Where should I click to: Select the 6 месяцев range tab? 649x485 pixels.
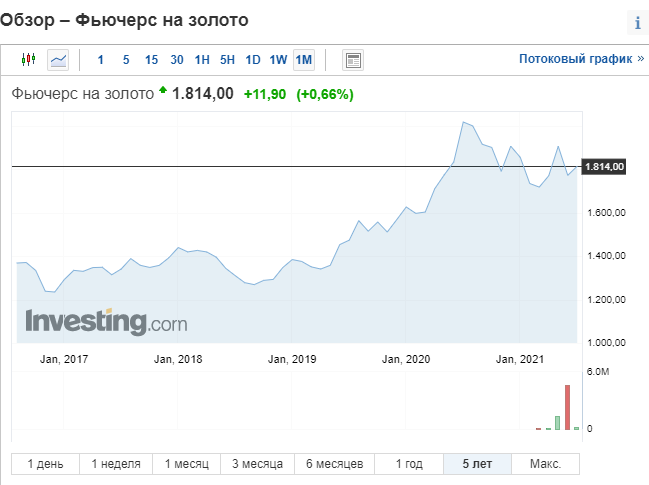334,464
